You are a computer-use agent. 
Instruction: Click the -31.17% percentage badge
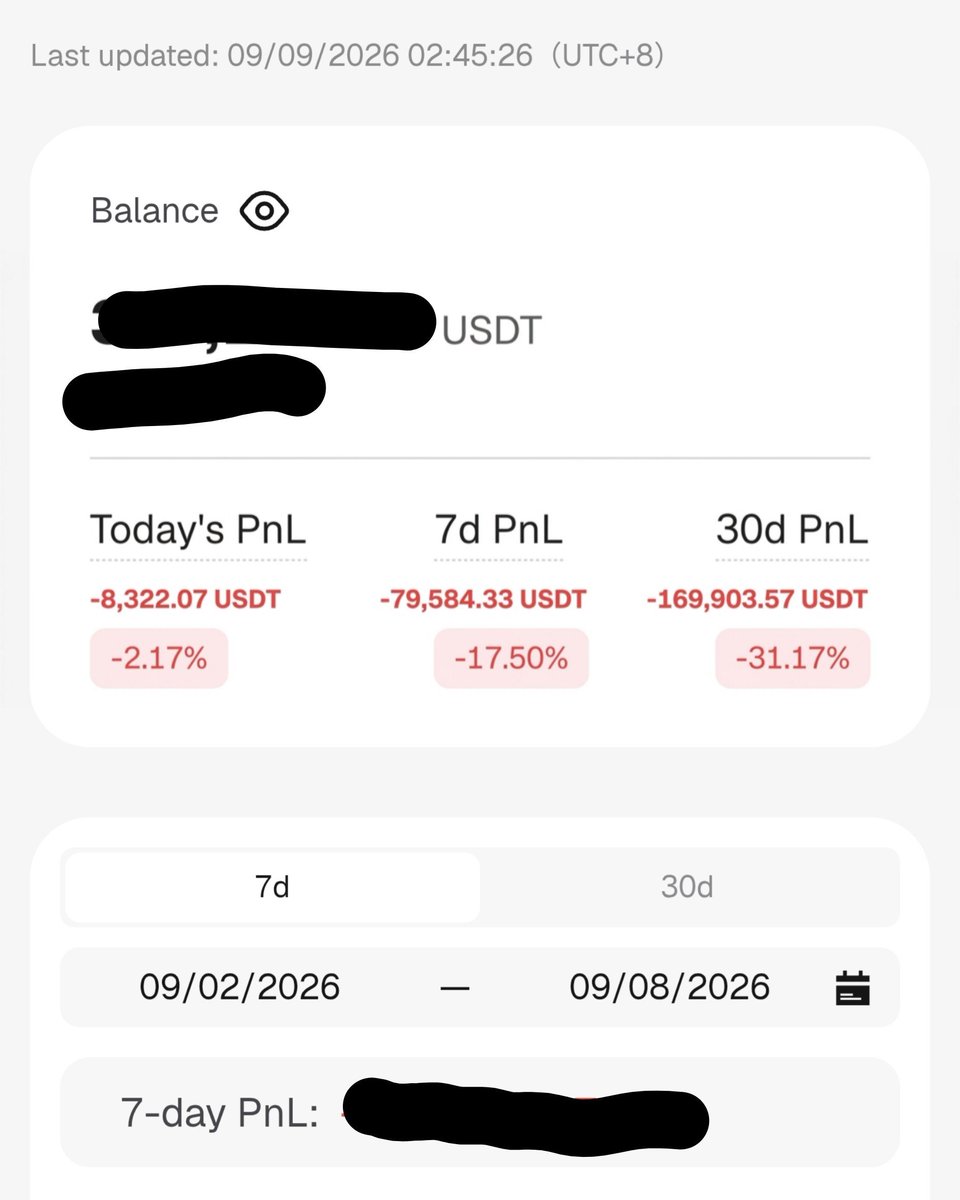pos(793,659)
